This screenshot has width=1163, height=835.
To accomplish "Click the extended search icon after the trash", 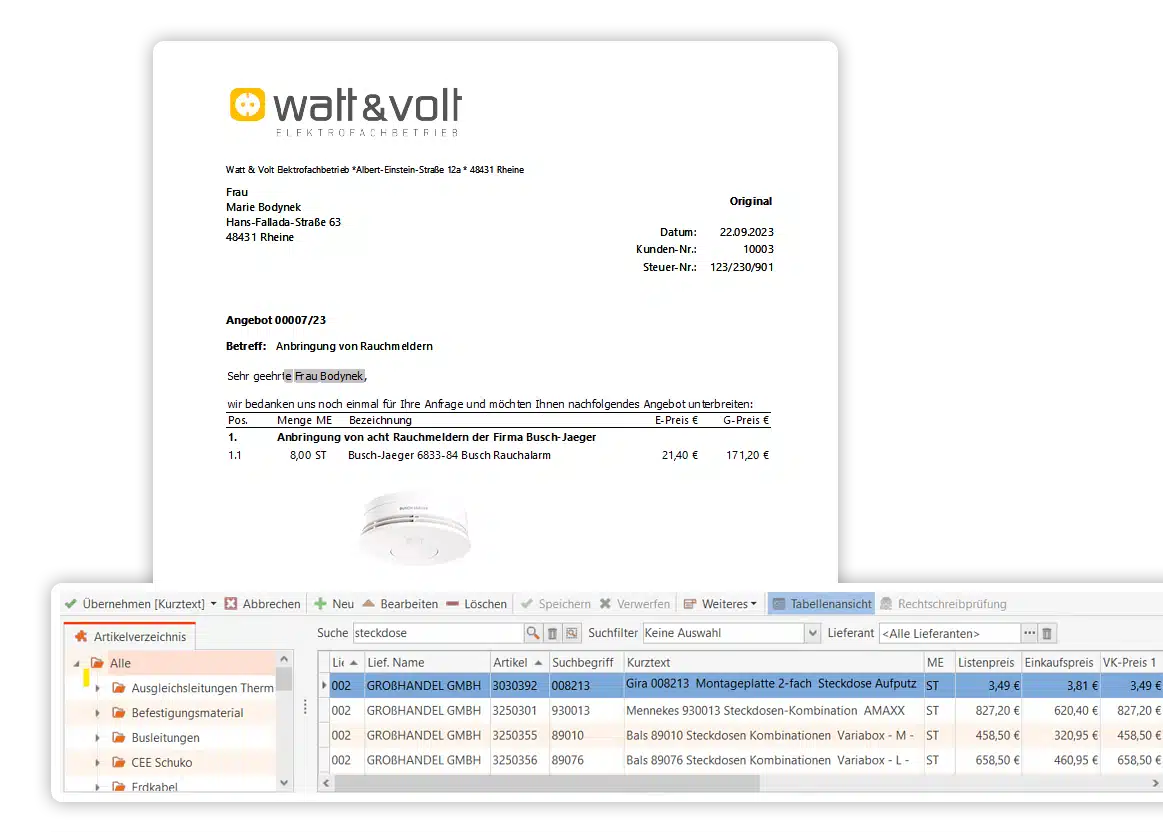I will click(571, 633).
